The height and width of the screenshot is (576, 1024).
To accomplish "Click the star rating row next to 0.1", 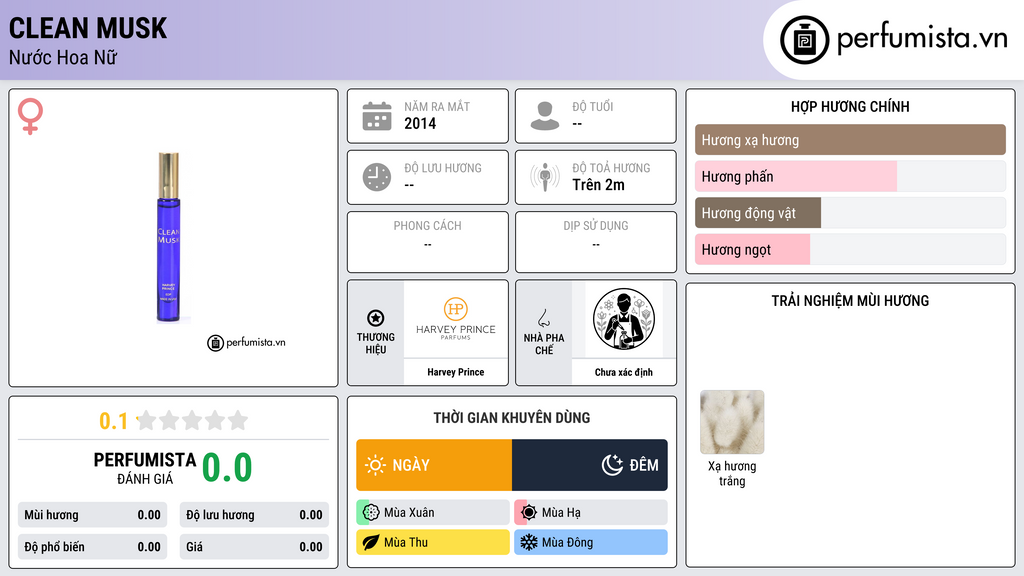I will [x=193, y=420].
